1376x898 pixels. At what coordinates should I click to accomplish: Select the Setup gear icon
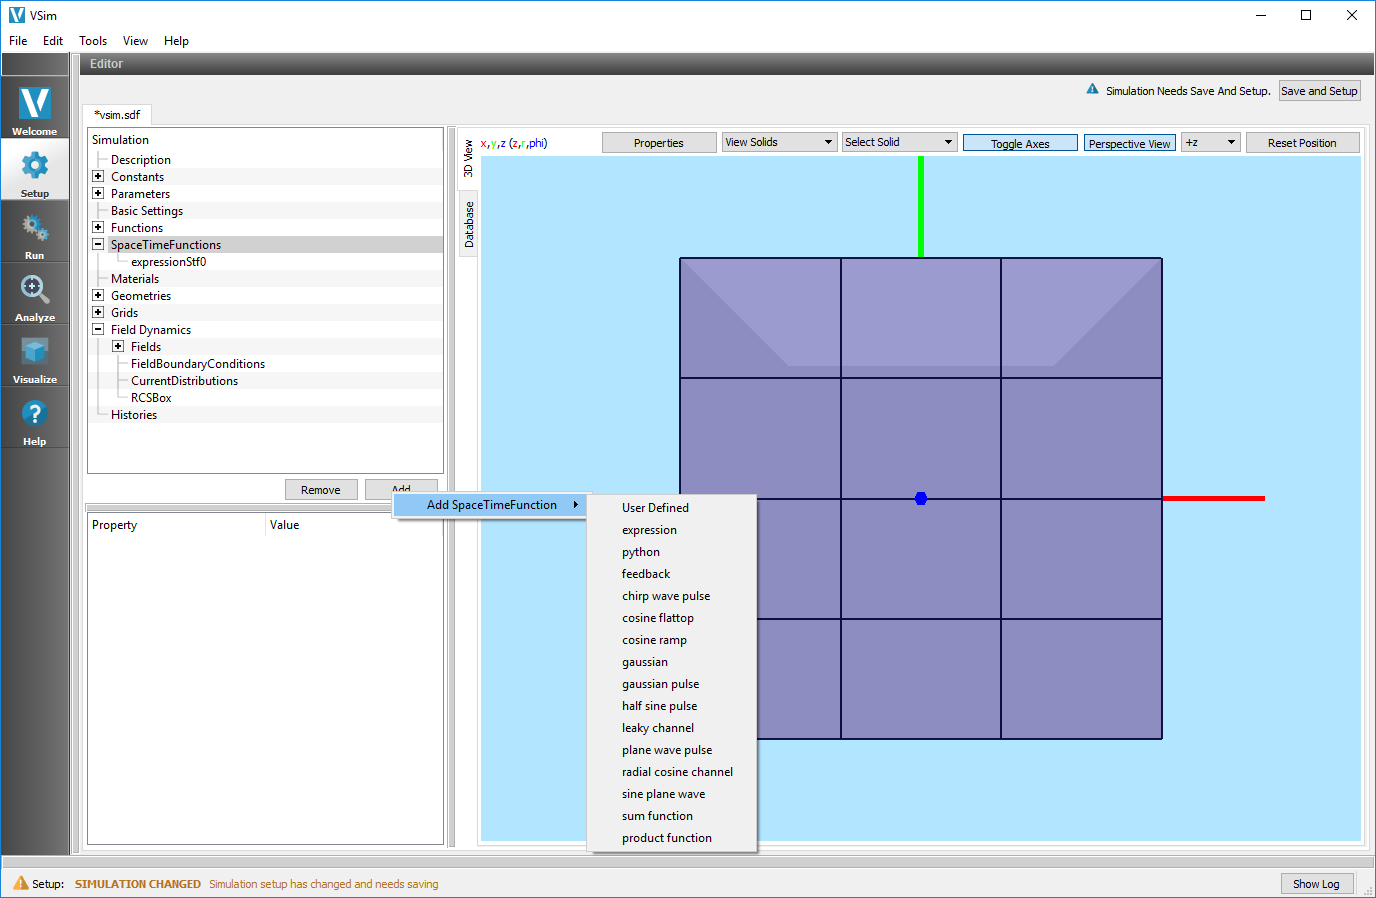coord(35,165)
